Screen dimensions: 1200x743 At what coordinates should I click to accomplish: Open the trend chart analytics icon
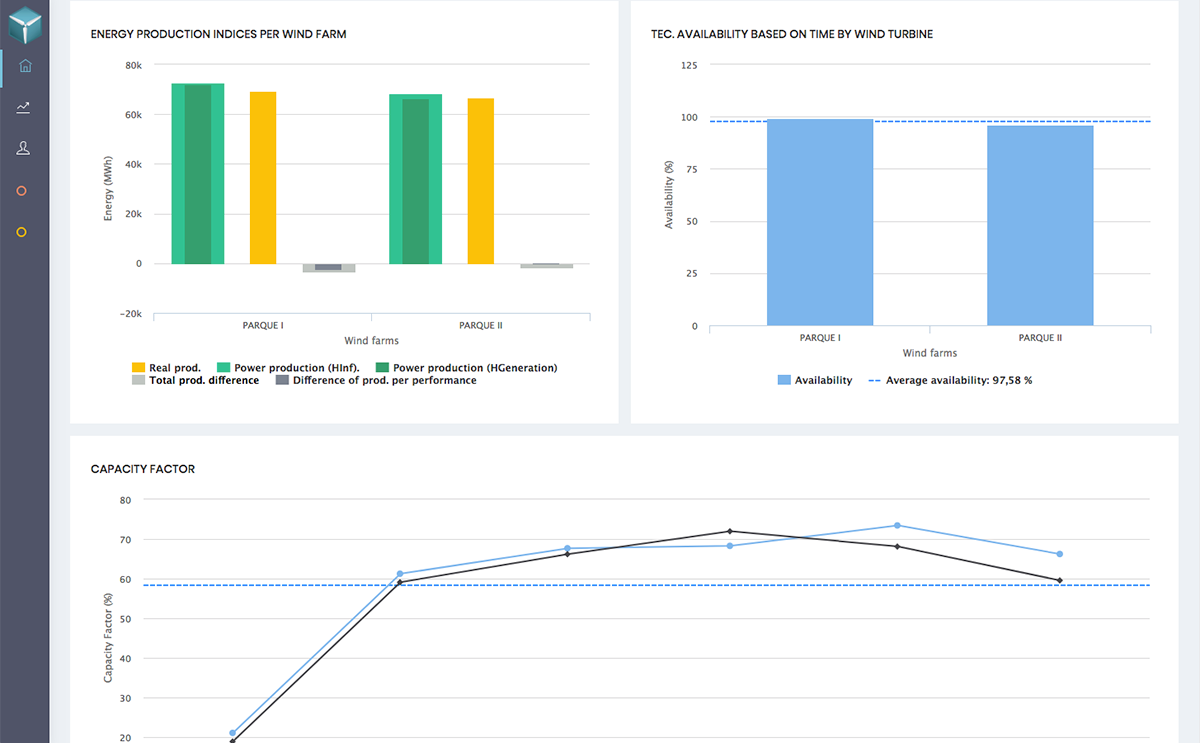(24, 108)
